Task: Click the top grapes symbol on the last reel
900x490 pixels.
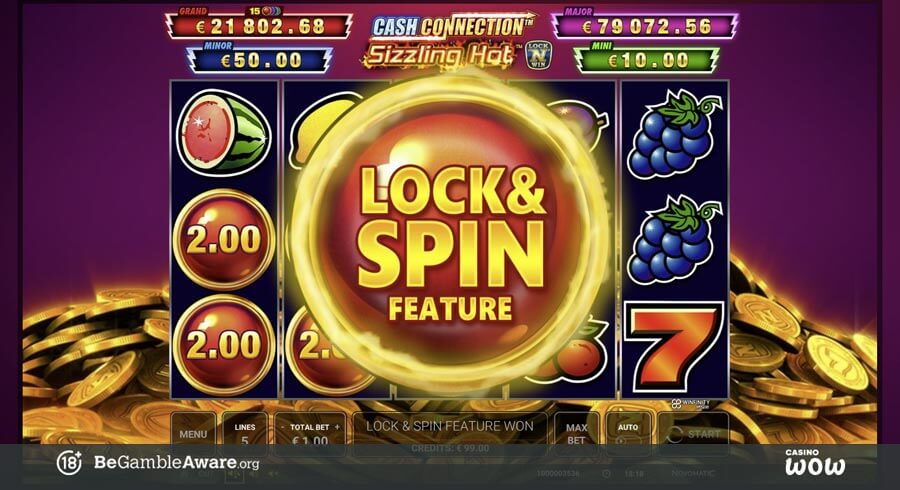Action: tap(674, 134)
